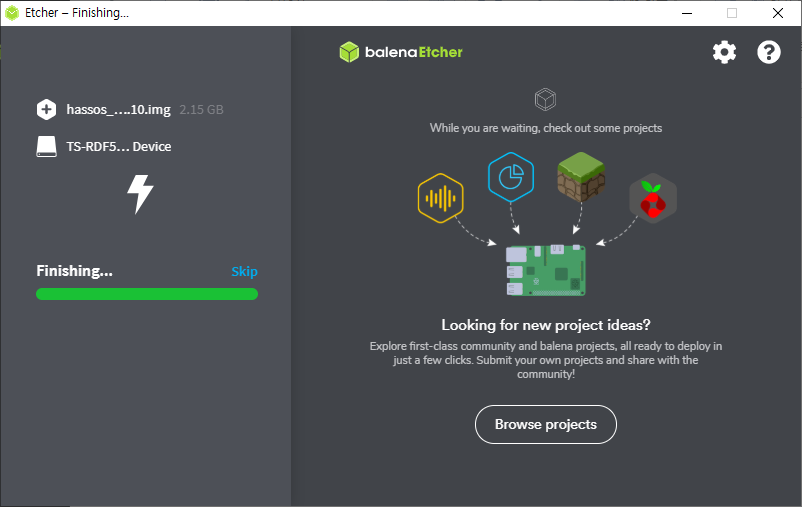Click the 'Explore first-class community' description text
The width and height of the screenshot is (802, 507).
point(546,360)
